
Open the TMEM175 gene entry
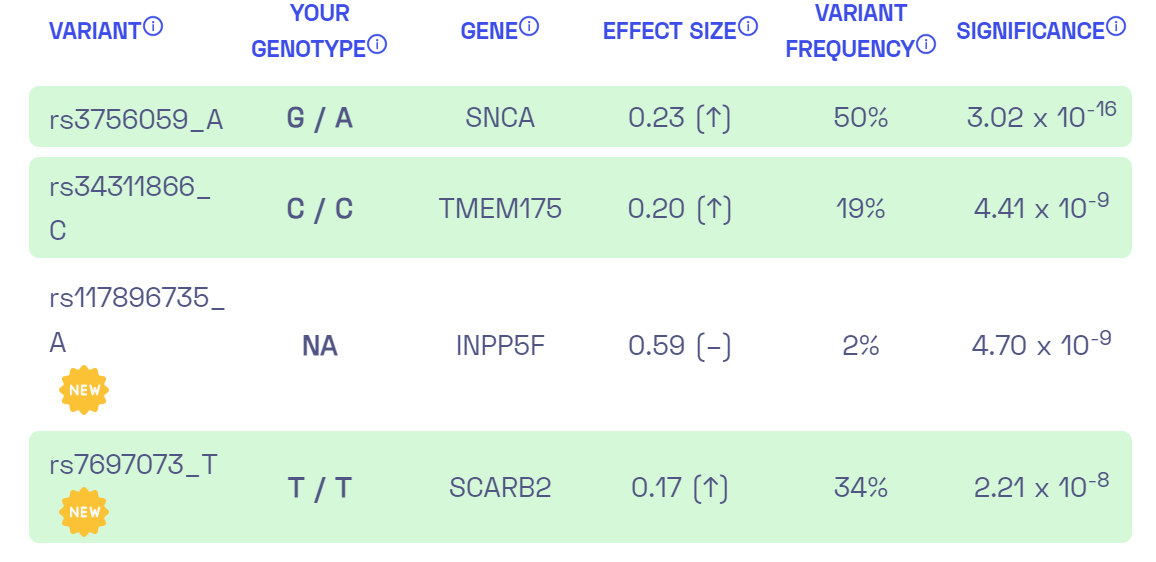pyautogui.click(x=500, y=208)
